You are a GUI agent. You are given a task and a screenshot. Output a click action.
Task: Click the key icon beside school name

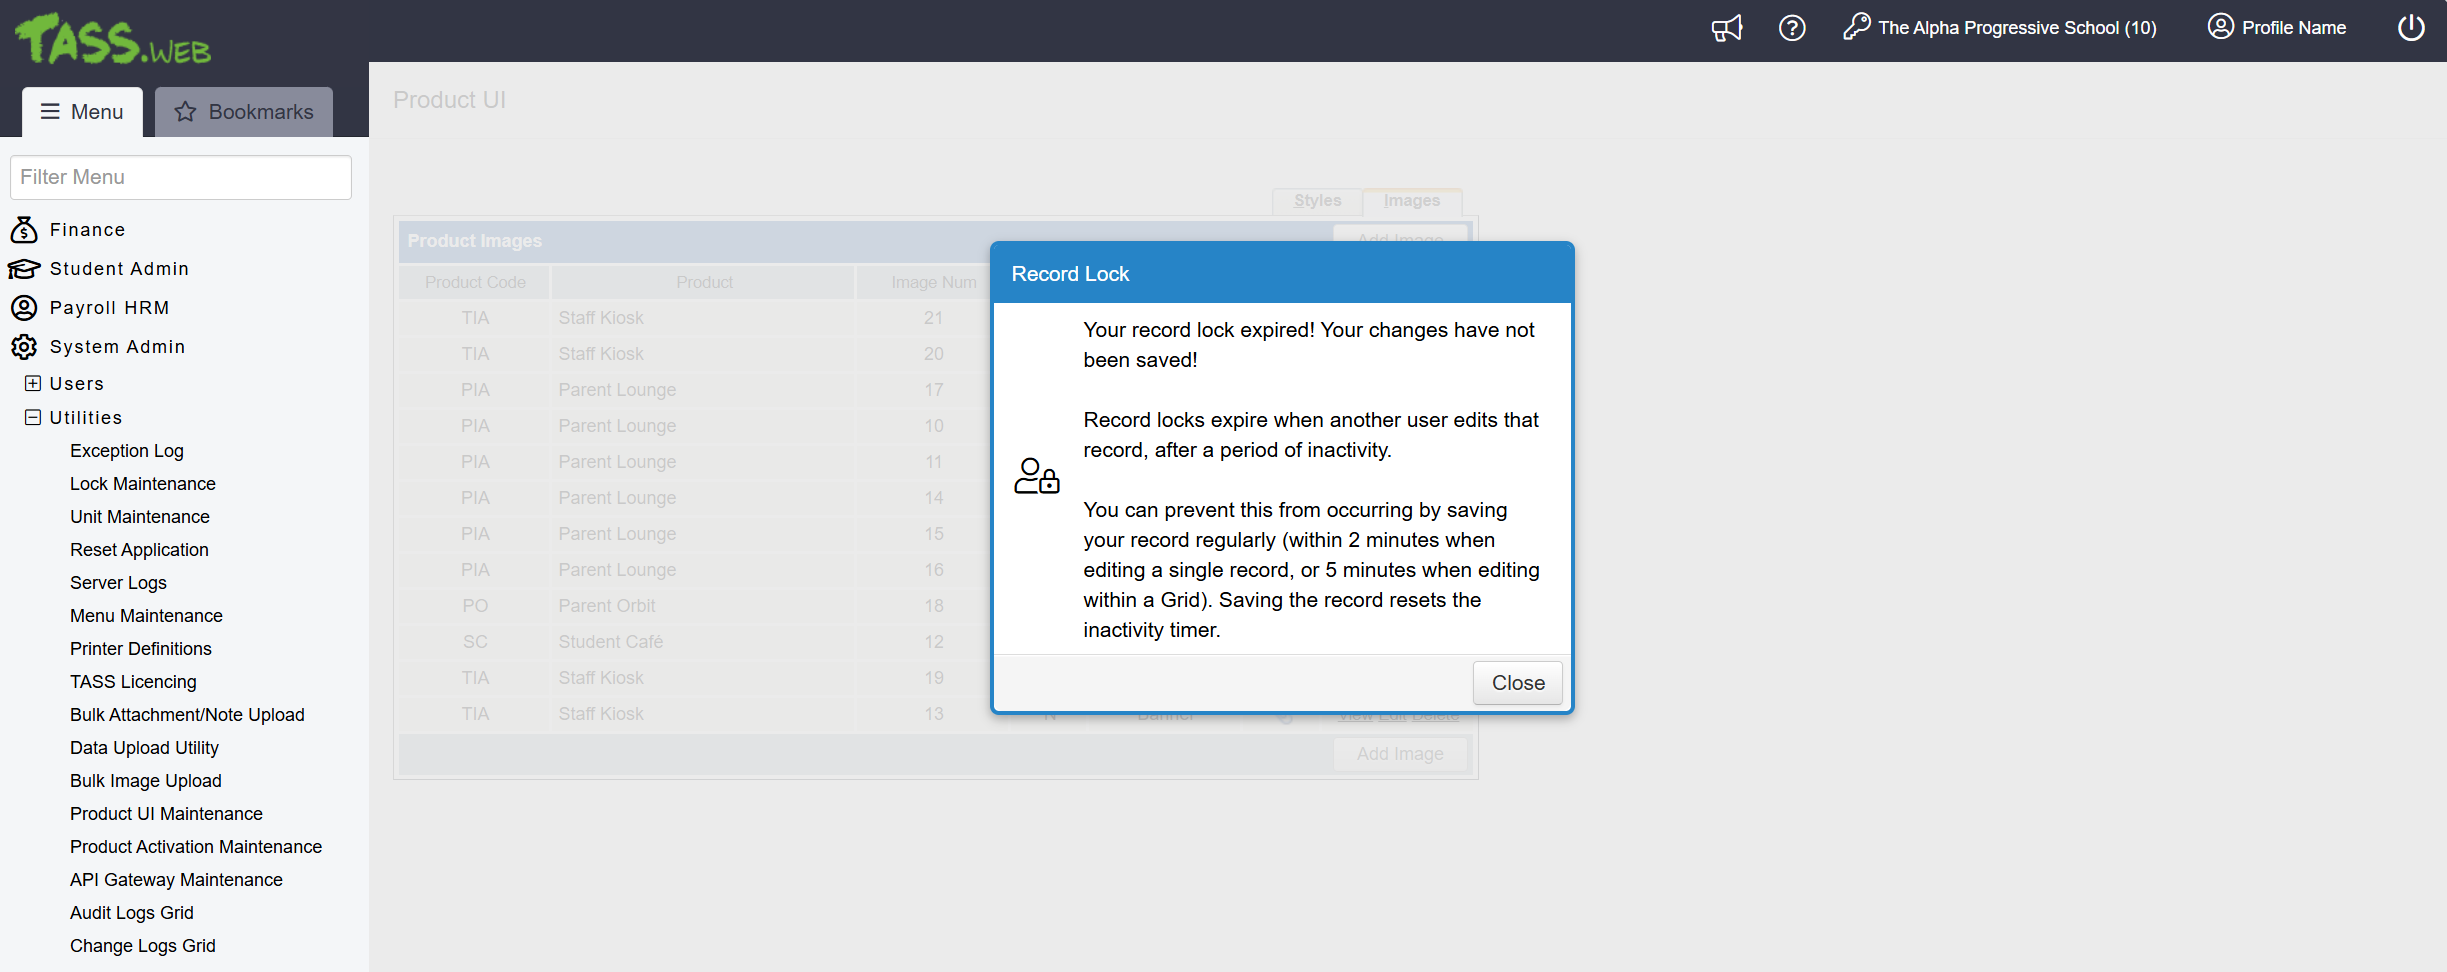coord(1856,27)
